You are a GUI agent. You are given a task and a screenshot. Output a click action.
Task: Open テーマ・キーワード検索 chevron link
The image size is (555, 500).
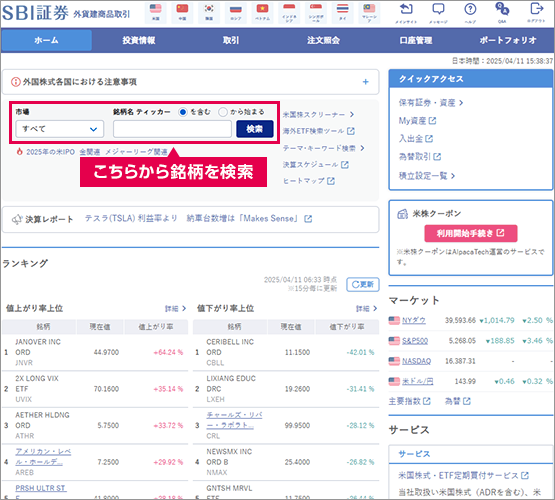(324, 148)
